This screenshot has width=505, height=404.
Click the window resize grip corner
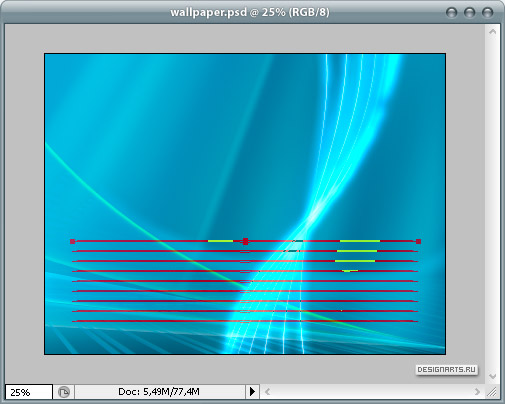(x=492, y=392)
